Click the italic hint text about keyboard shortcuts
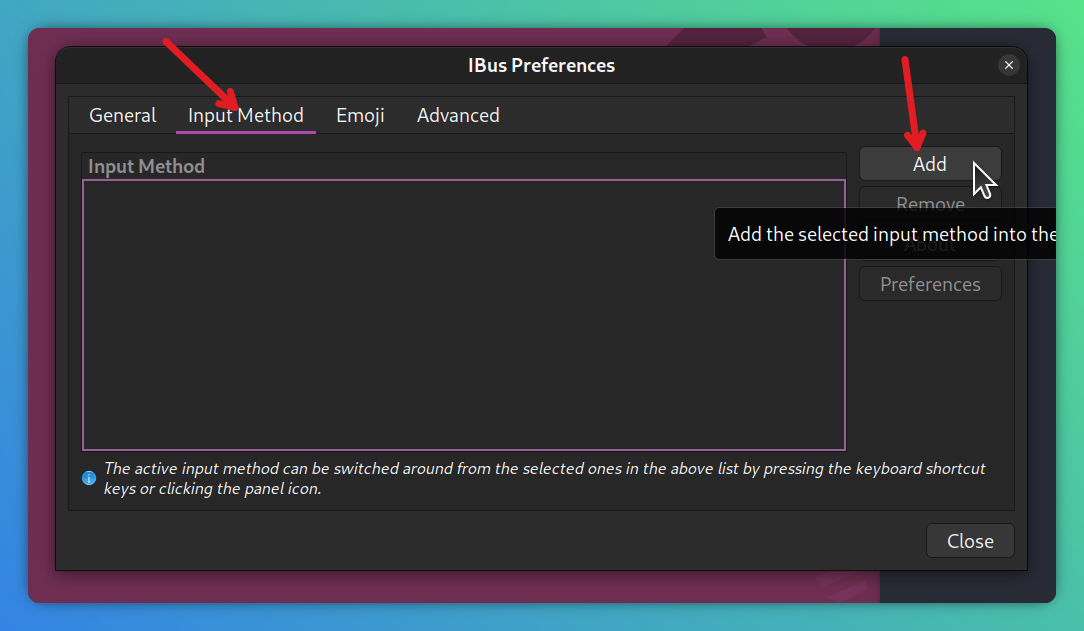This screenshot has width=1084, height=631. [x=544, y=478]
